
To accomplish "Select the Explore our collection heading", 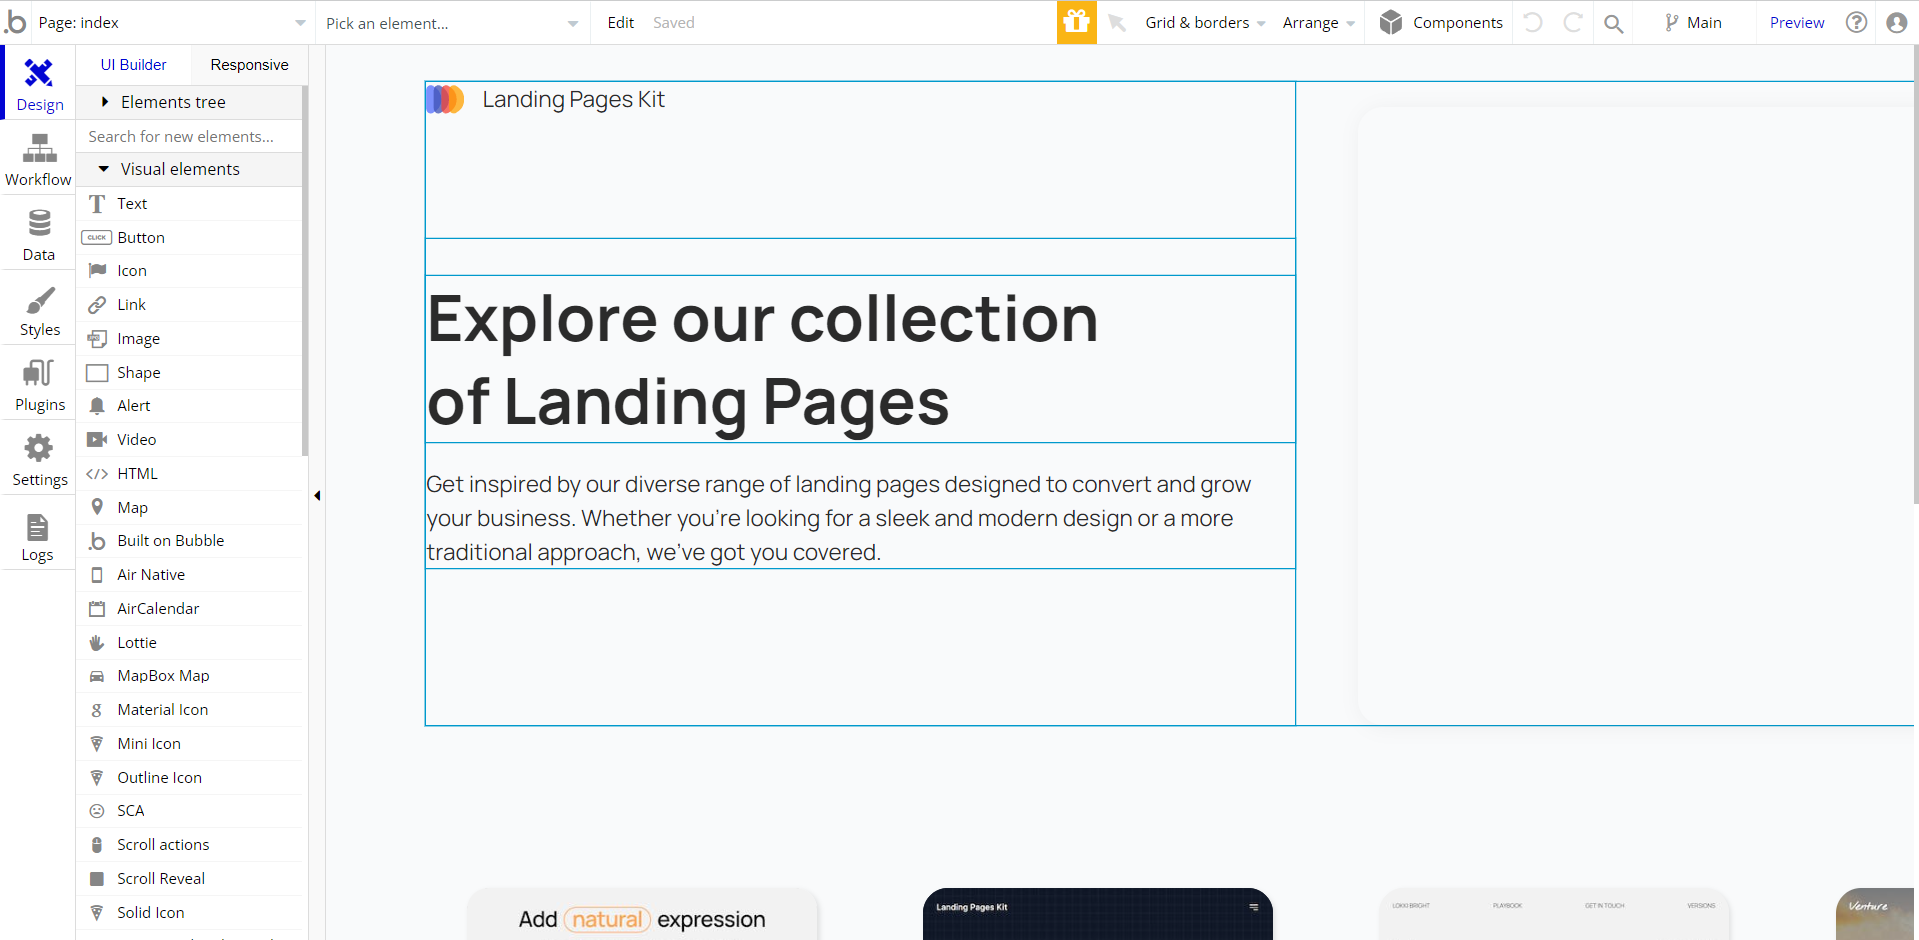I will pyautogui.click(x=860, y=359).
